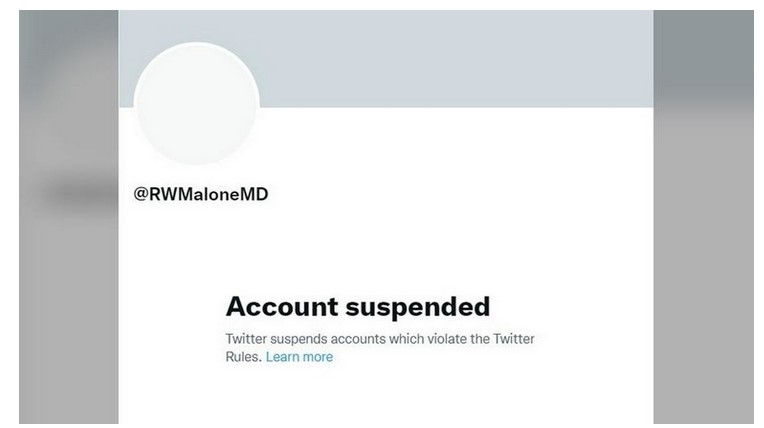Screen dimensions: 764x428
Task: Click the word Account in heading
Action: click(282, 307)
